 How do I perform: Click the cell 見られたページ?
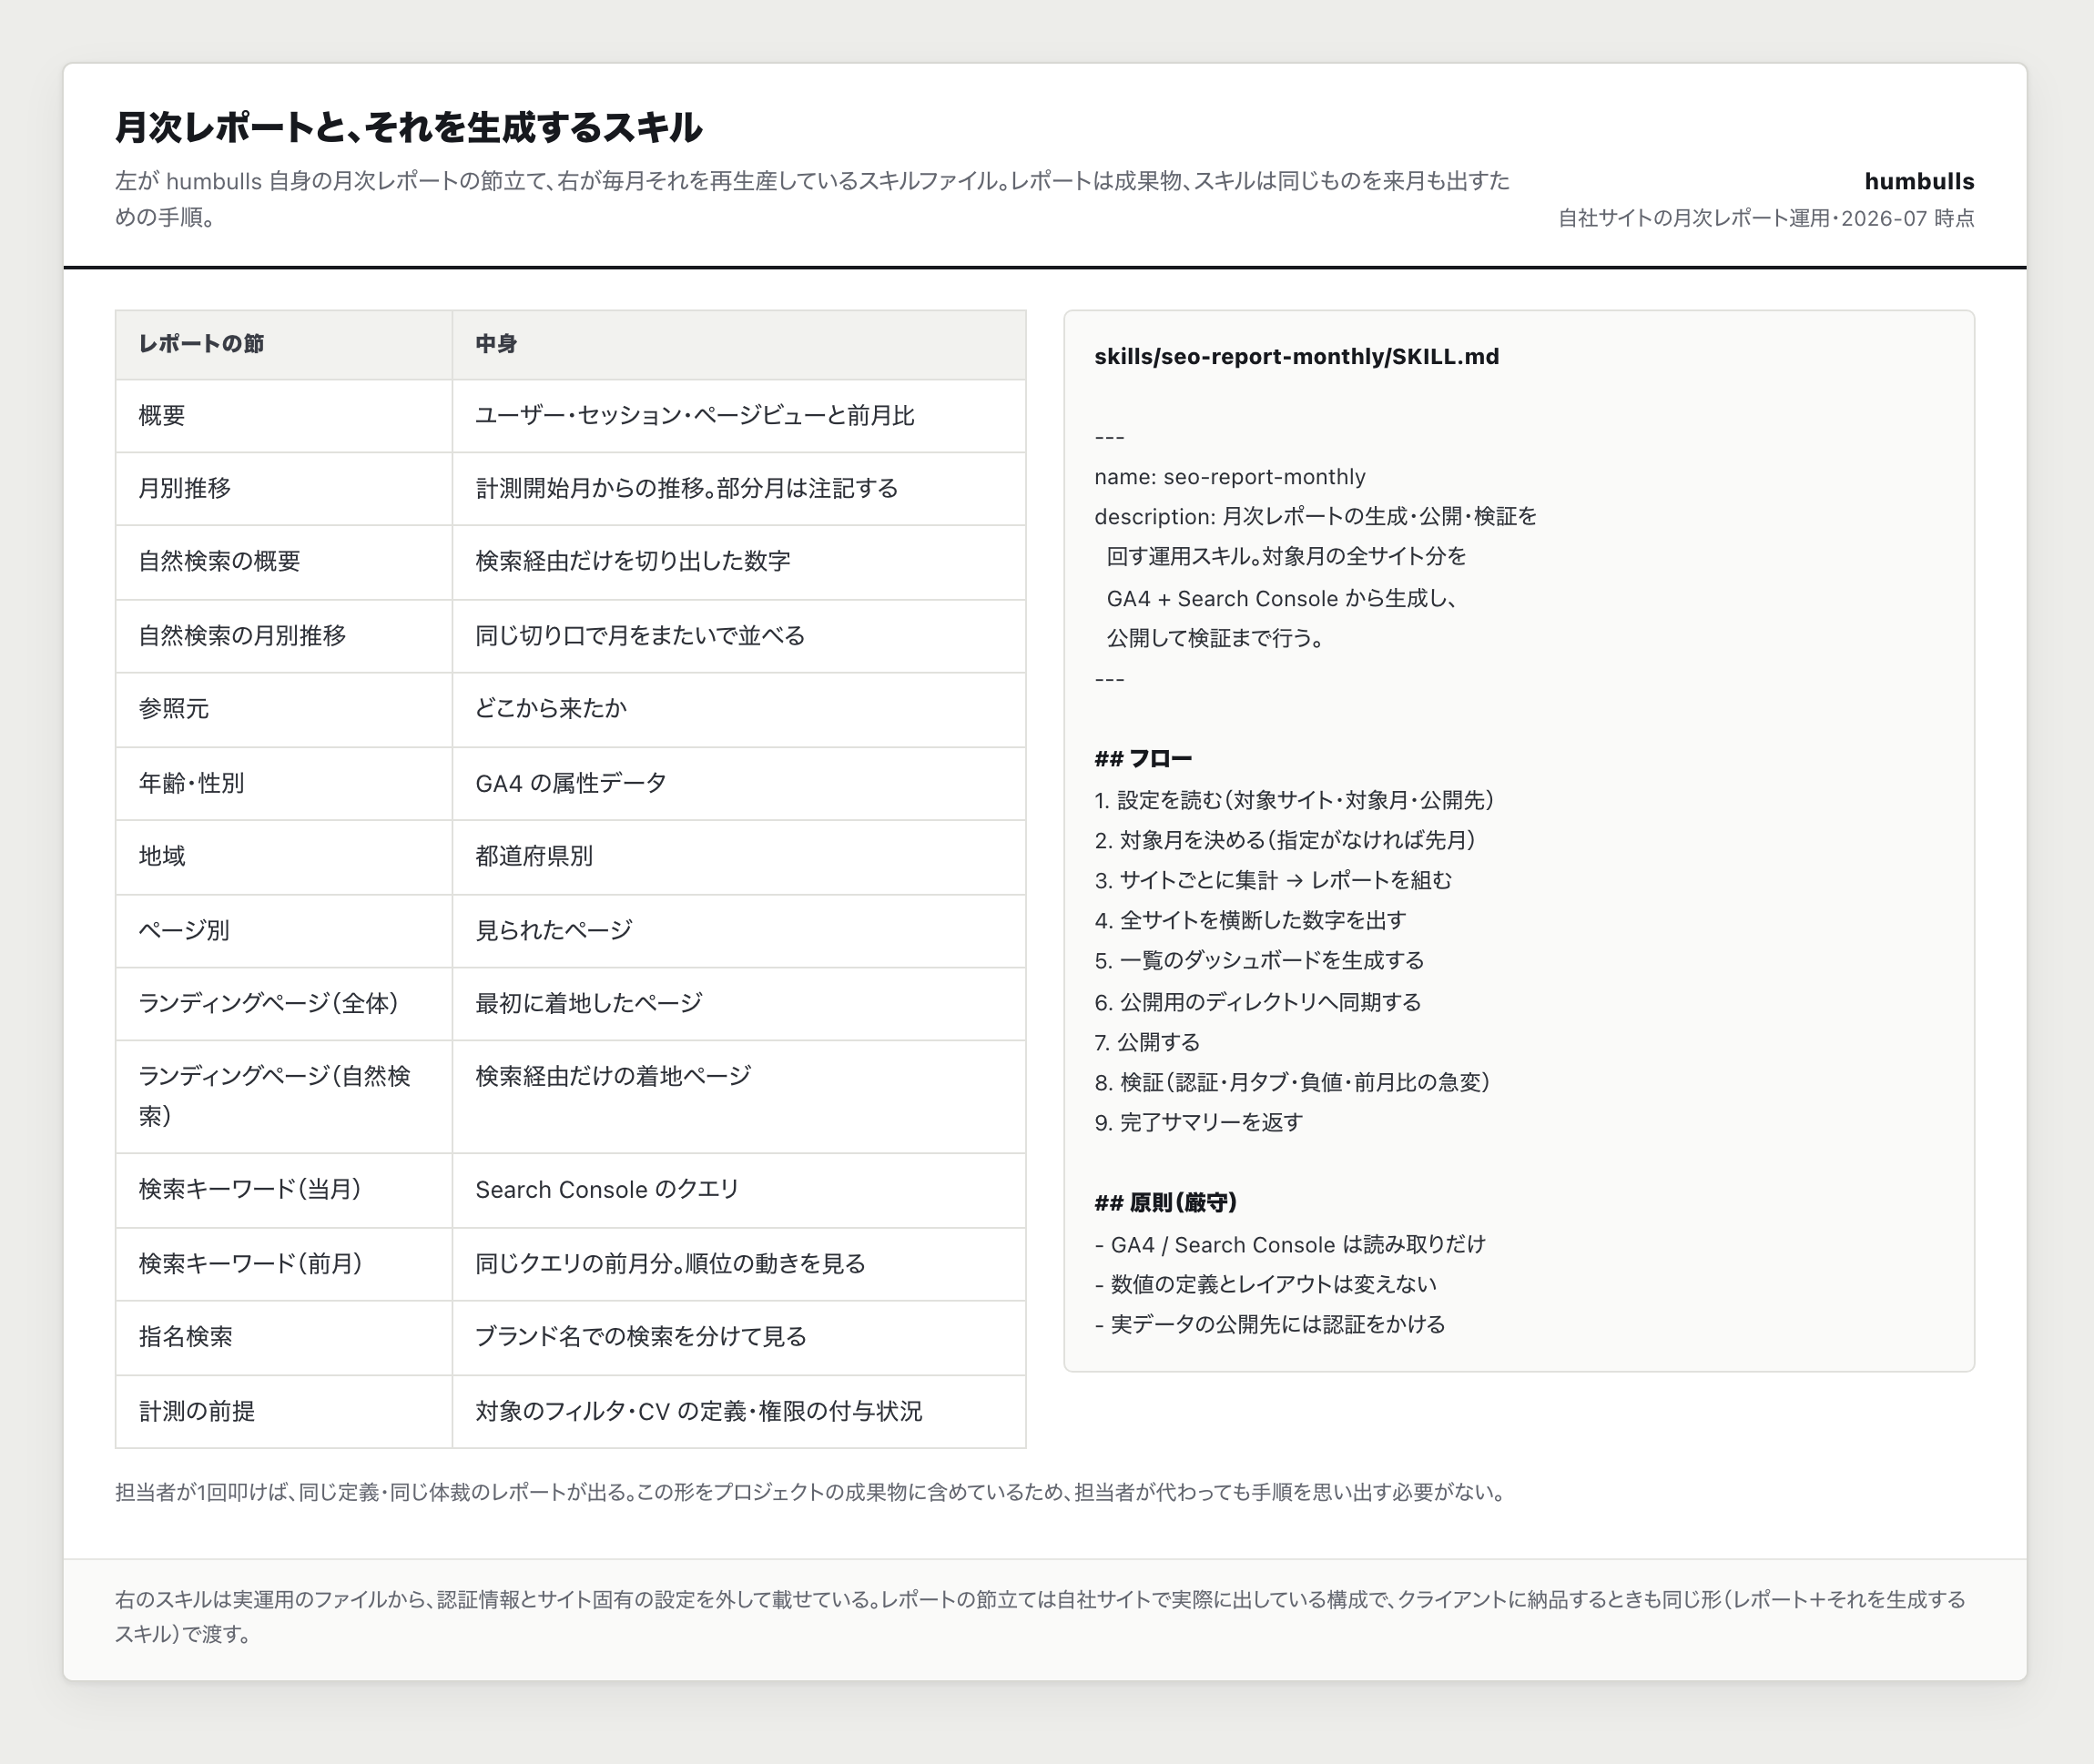click(x=739, y=931)
